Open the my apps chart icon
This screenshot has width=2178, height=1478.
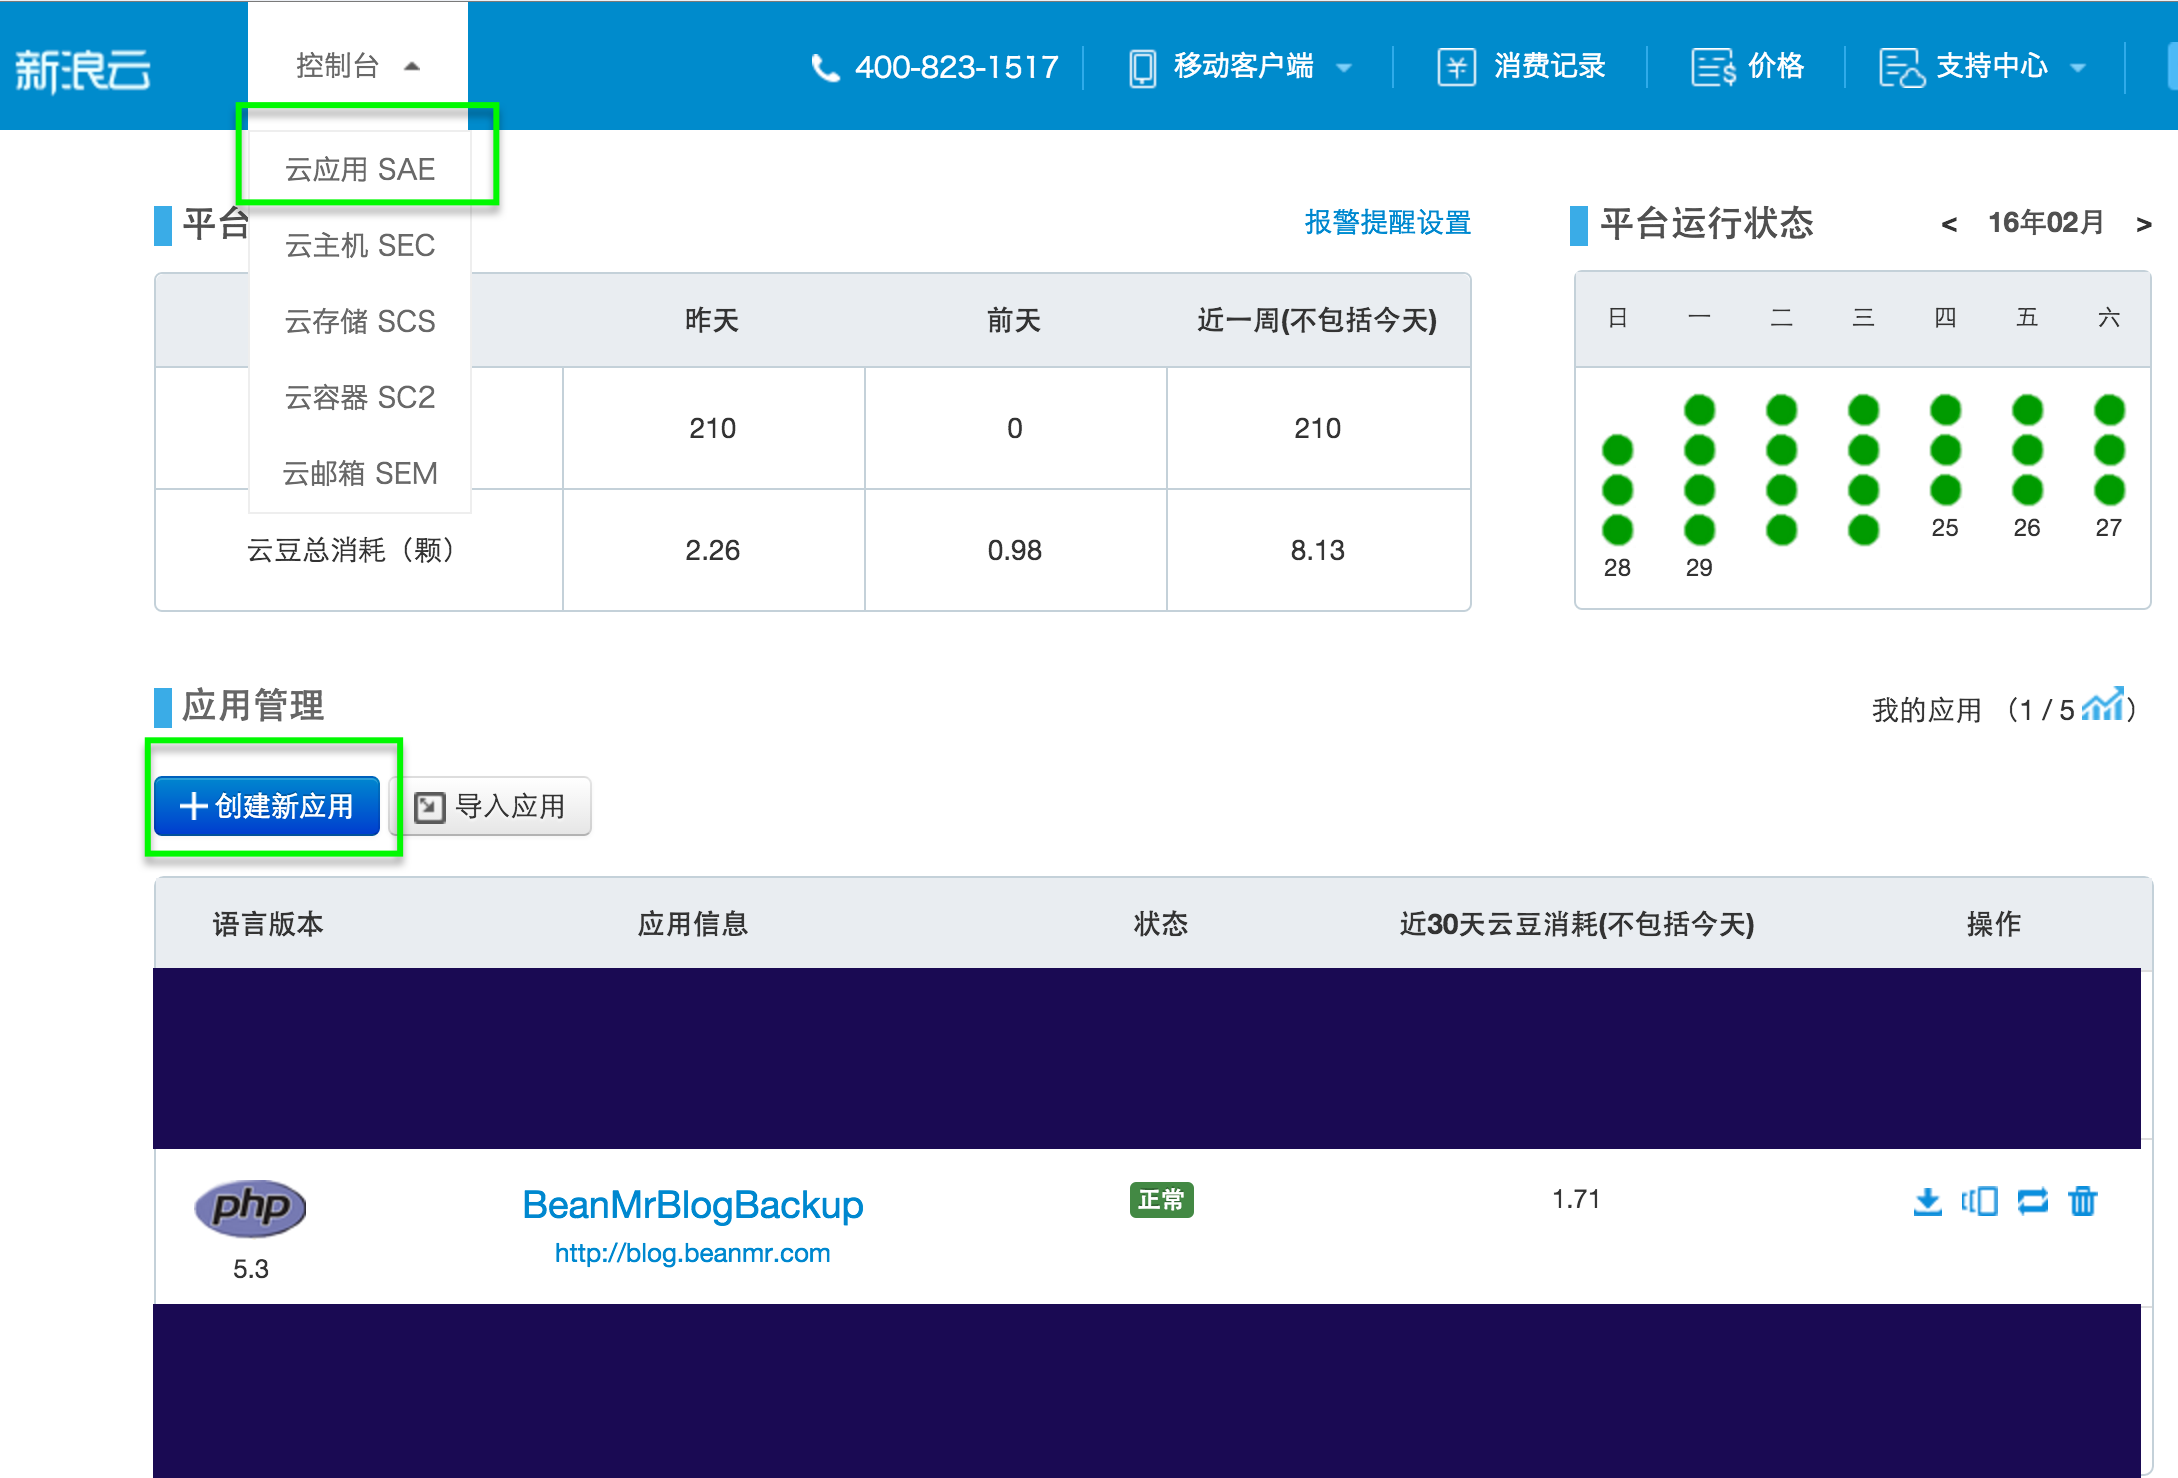(2102, 705)
